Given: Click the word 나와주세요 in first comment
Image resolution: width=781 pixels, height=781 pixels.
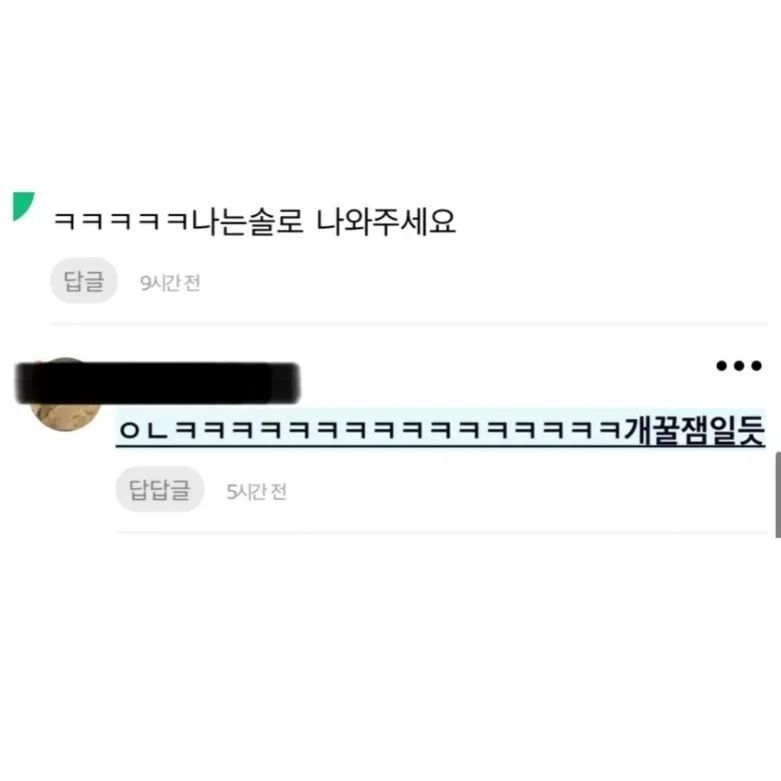Looking at the screenshot, I should [386, 222].
